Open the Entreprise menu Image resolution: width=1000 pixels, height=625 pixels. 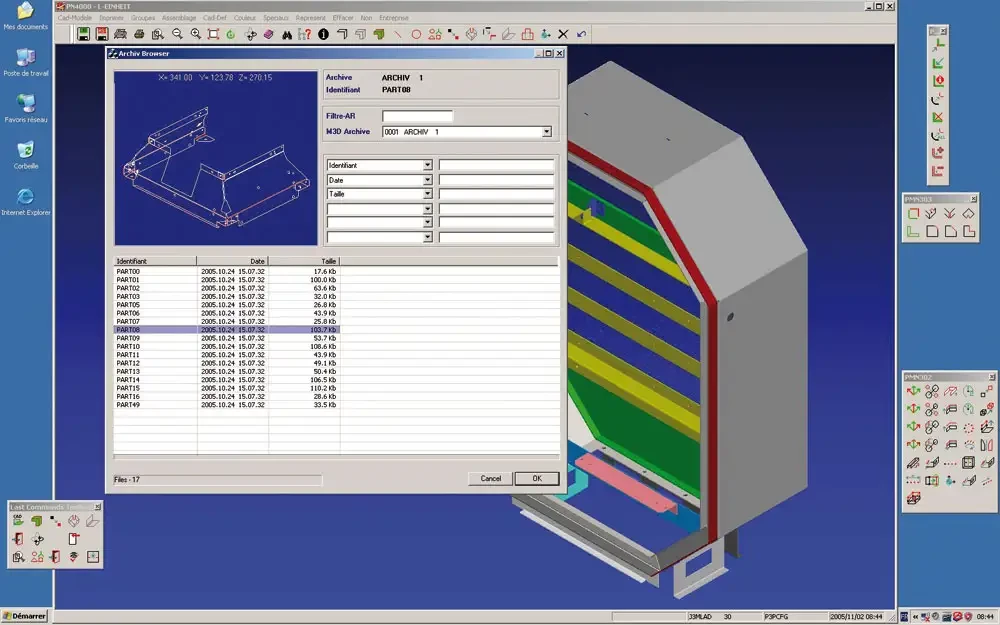(393, 18)
